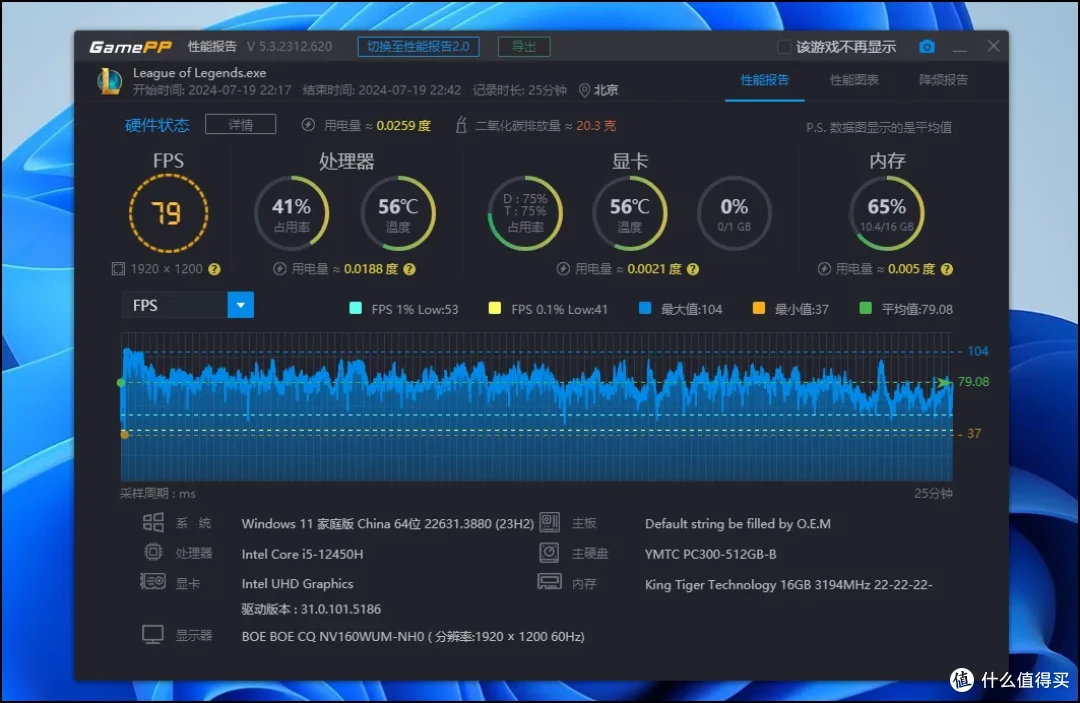The width and height of the screenshot is (1080, 703).
Task: Click the 硬件状态 label
Action: (x=157, y=125)
